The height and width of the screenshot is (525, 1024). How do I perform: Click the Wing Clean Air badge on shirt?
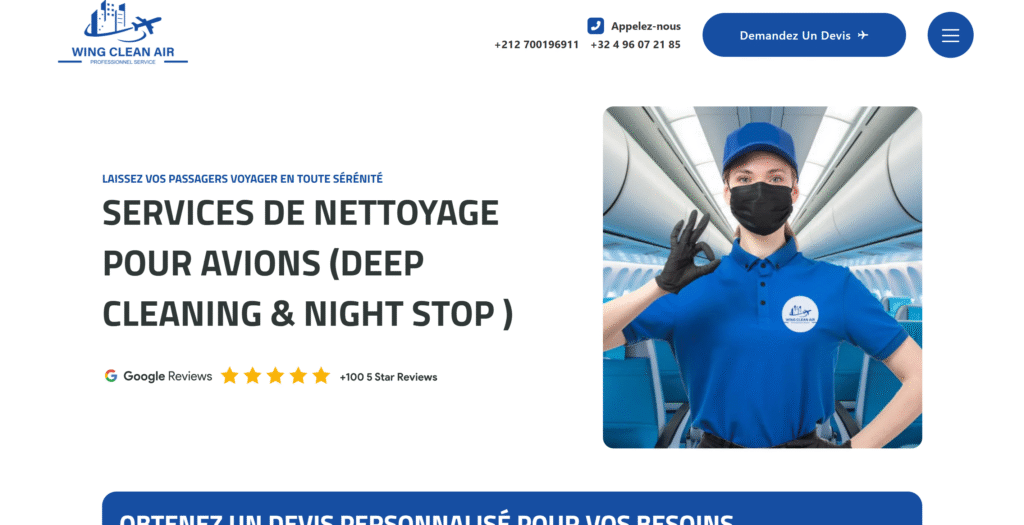(800, 314)
